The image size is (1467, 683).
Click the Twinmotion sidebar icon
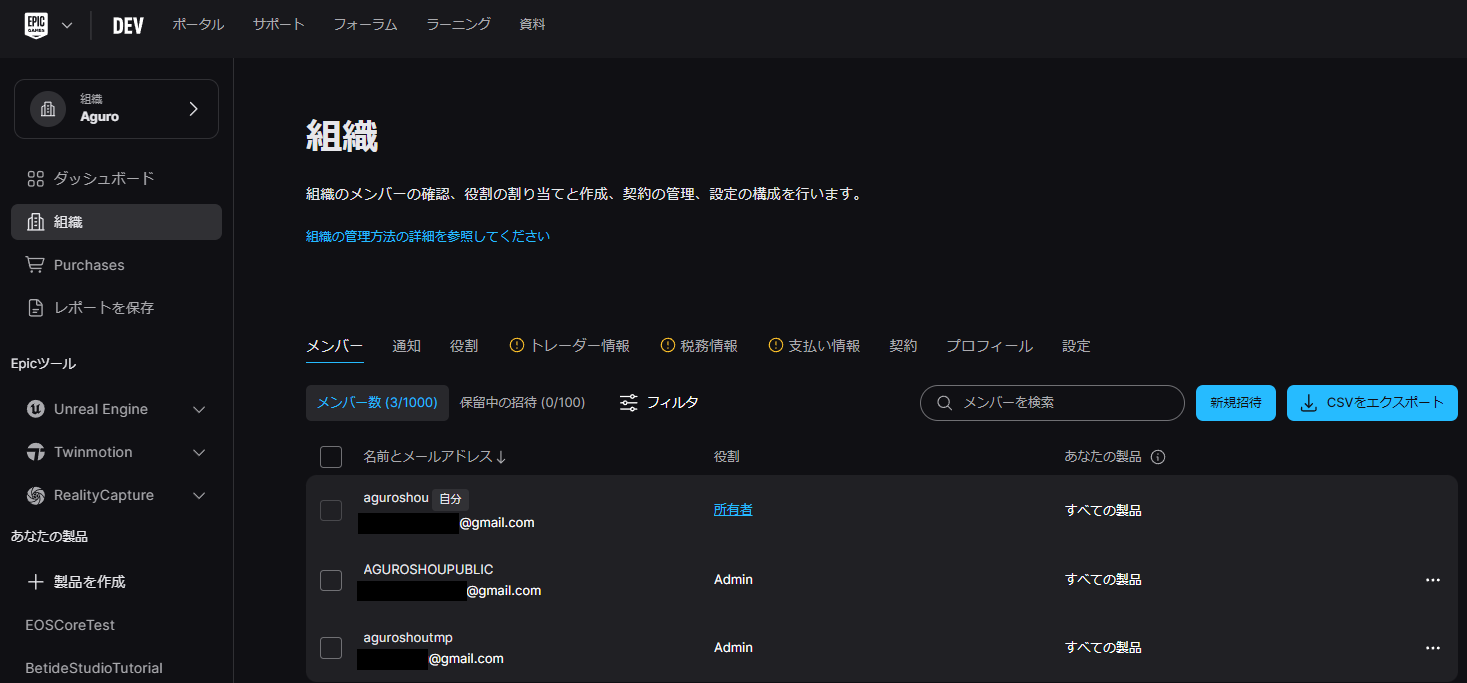pos(36,452)
